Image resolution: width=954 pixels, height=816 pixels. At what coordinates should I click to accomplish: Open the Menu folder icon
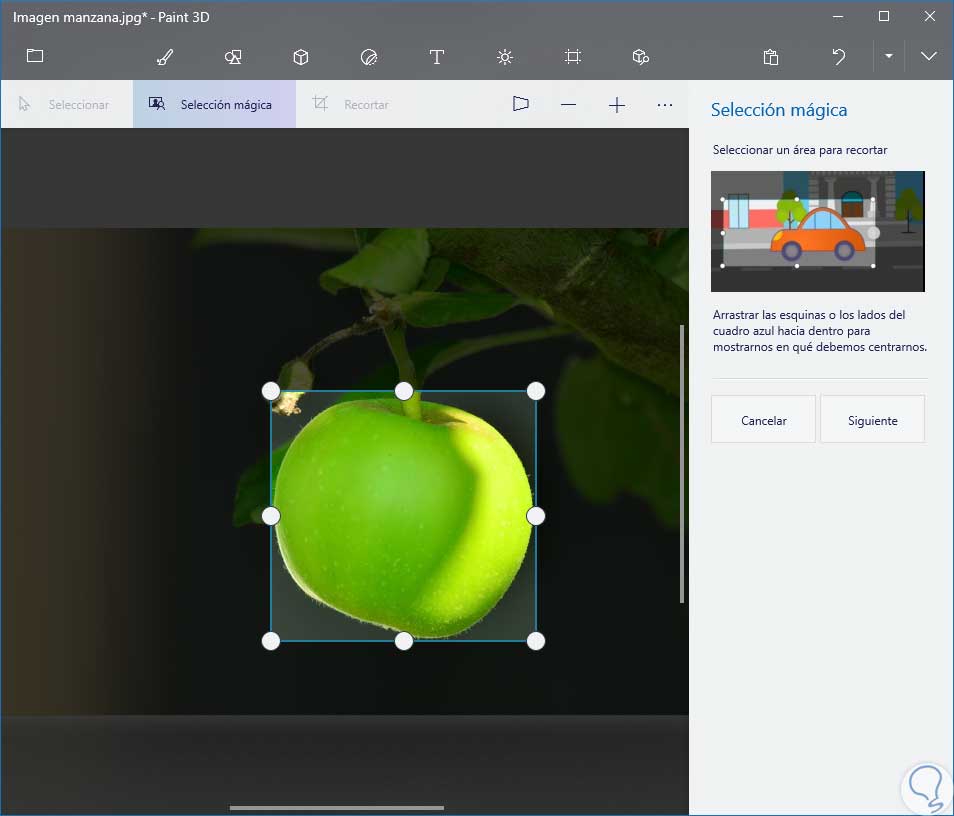click(35, 56)
